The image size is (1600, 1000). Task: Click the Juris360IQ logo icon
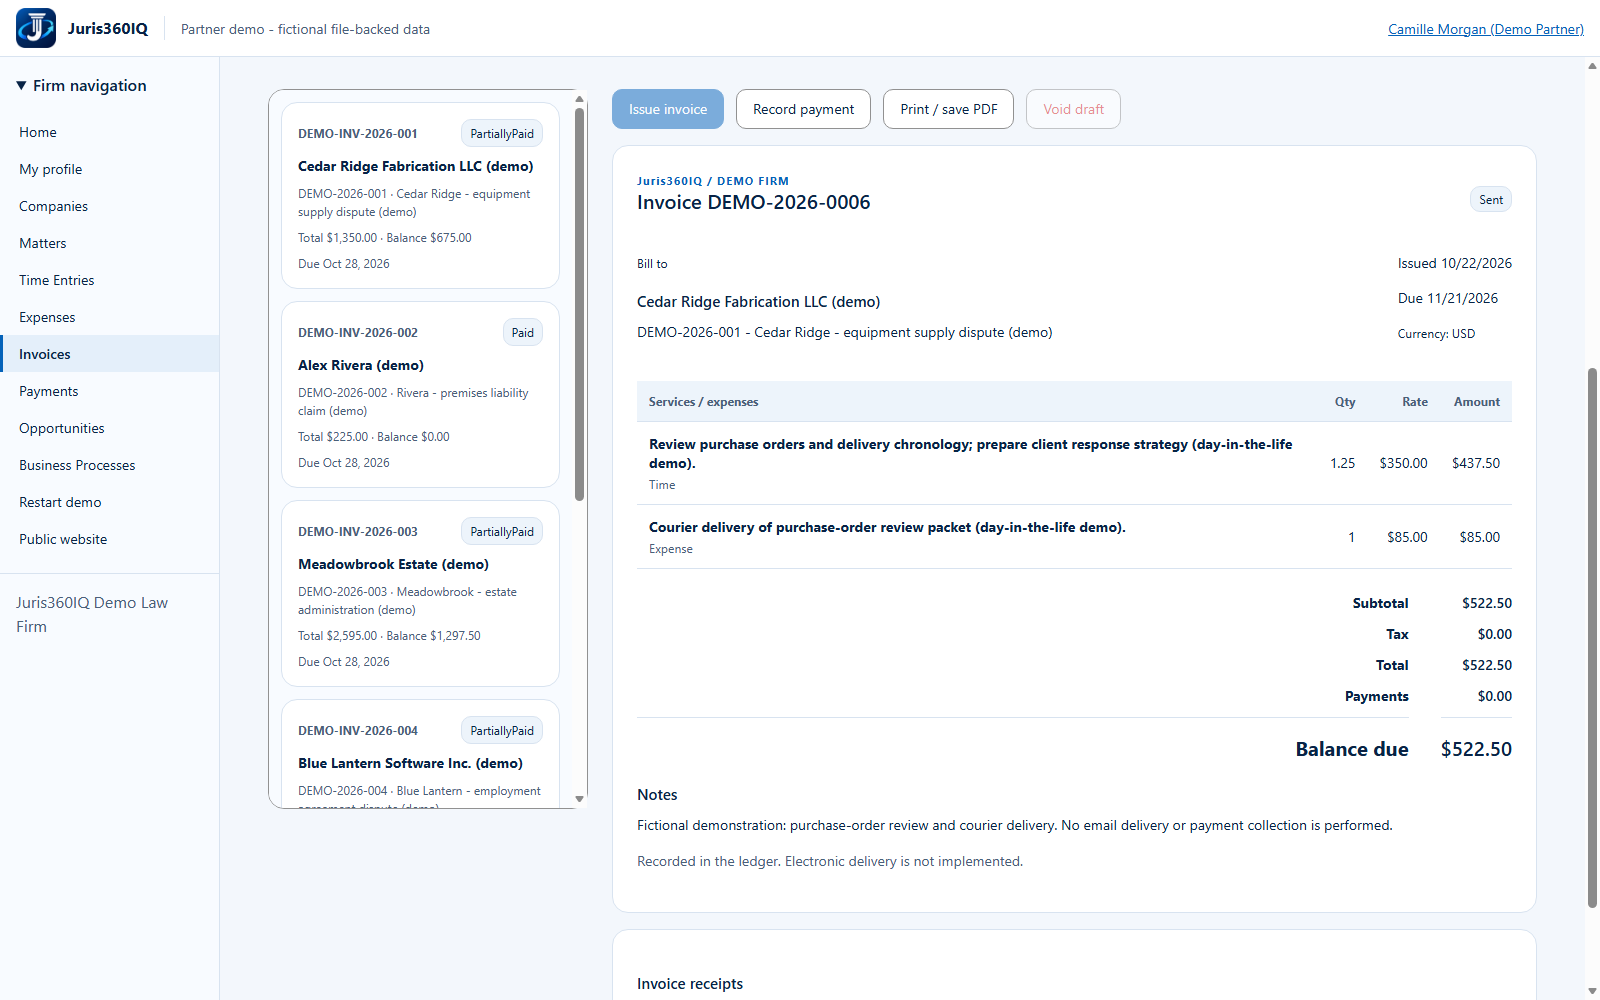pos(36,28)
